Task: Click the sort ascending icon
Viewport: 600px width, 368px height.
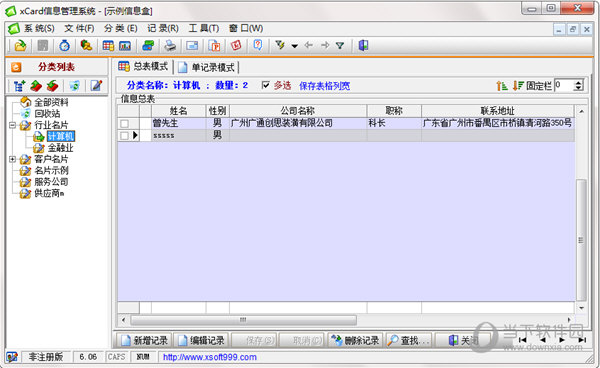Action: tap(502, 86)
